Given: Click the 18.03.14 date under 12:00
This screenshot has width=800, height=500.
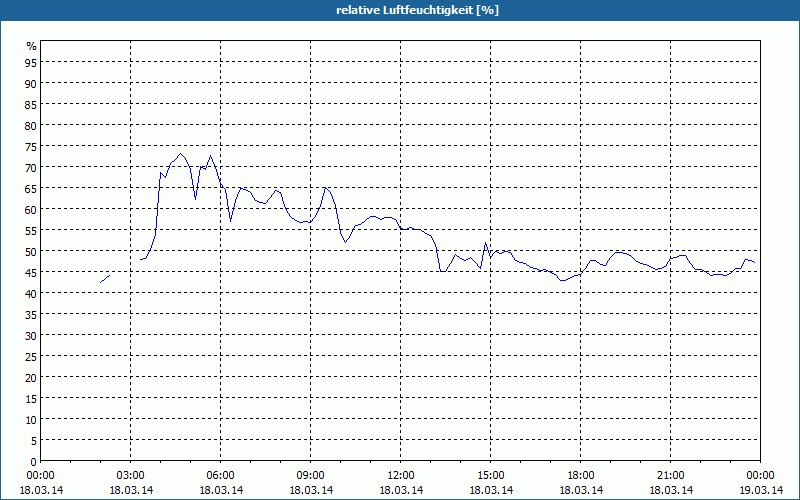Looking at the screenshot, I should pos(401,490).
